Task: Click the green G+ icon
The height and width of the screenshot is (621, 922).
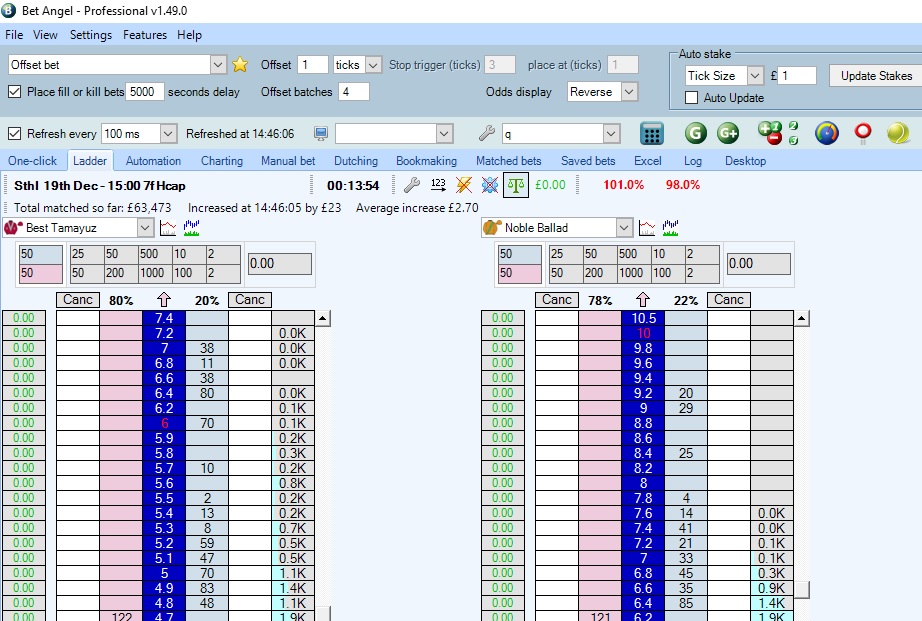Action: click(x=728, y=133)
